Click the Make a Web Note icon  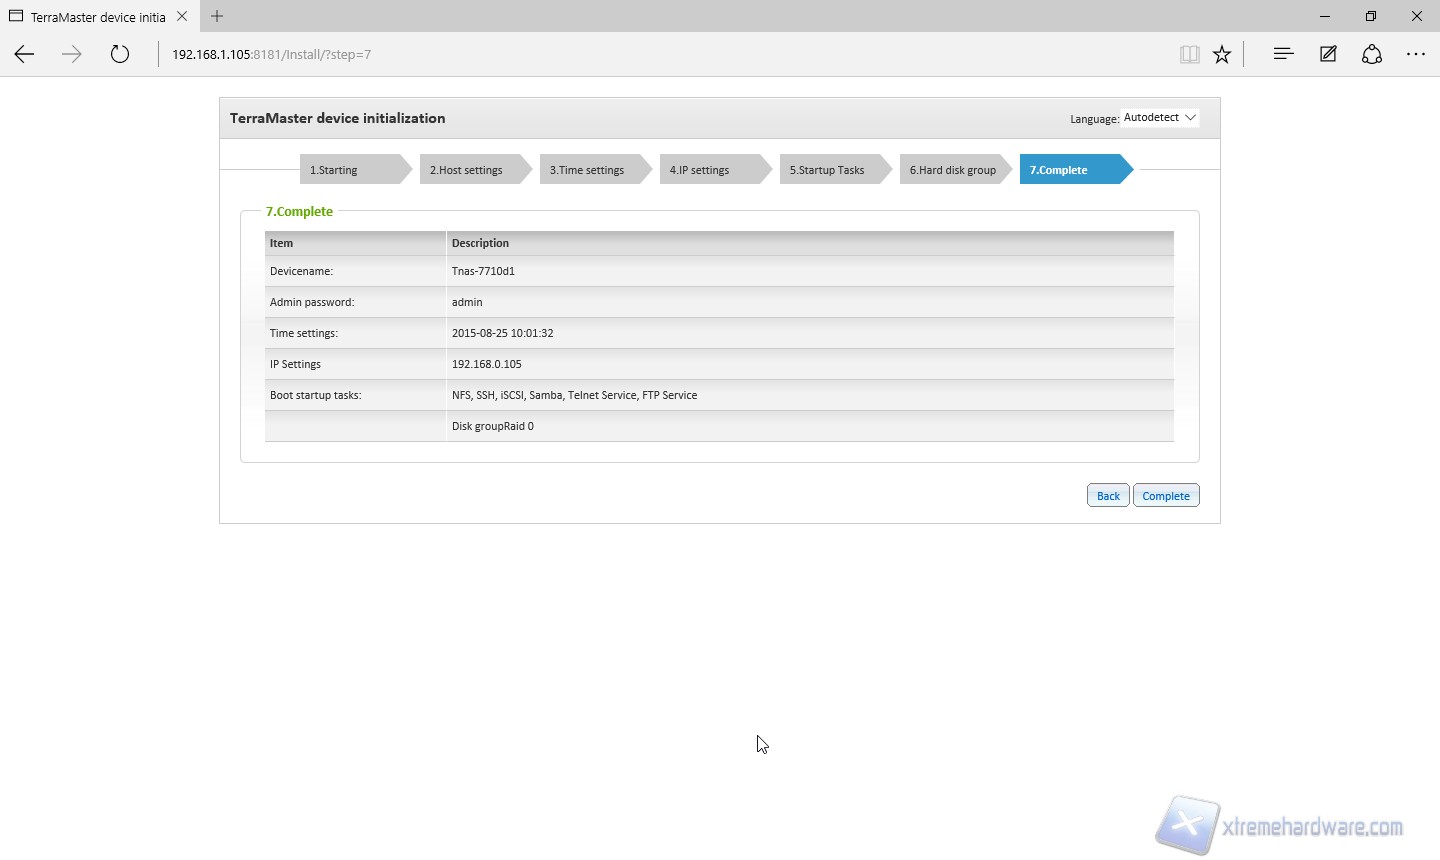(1328, 55)
